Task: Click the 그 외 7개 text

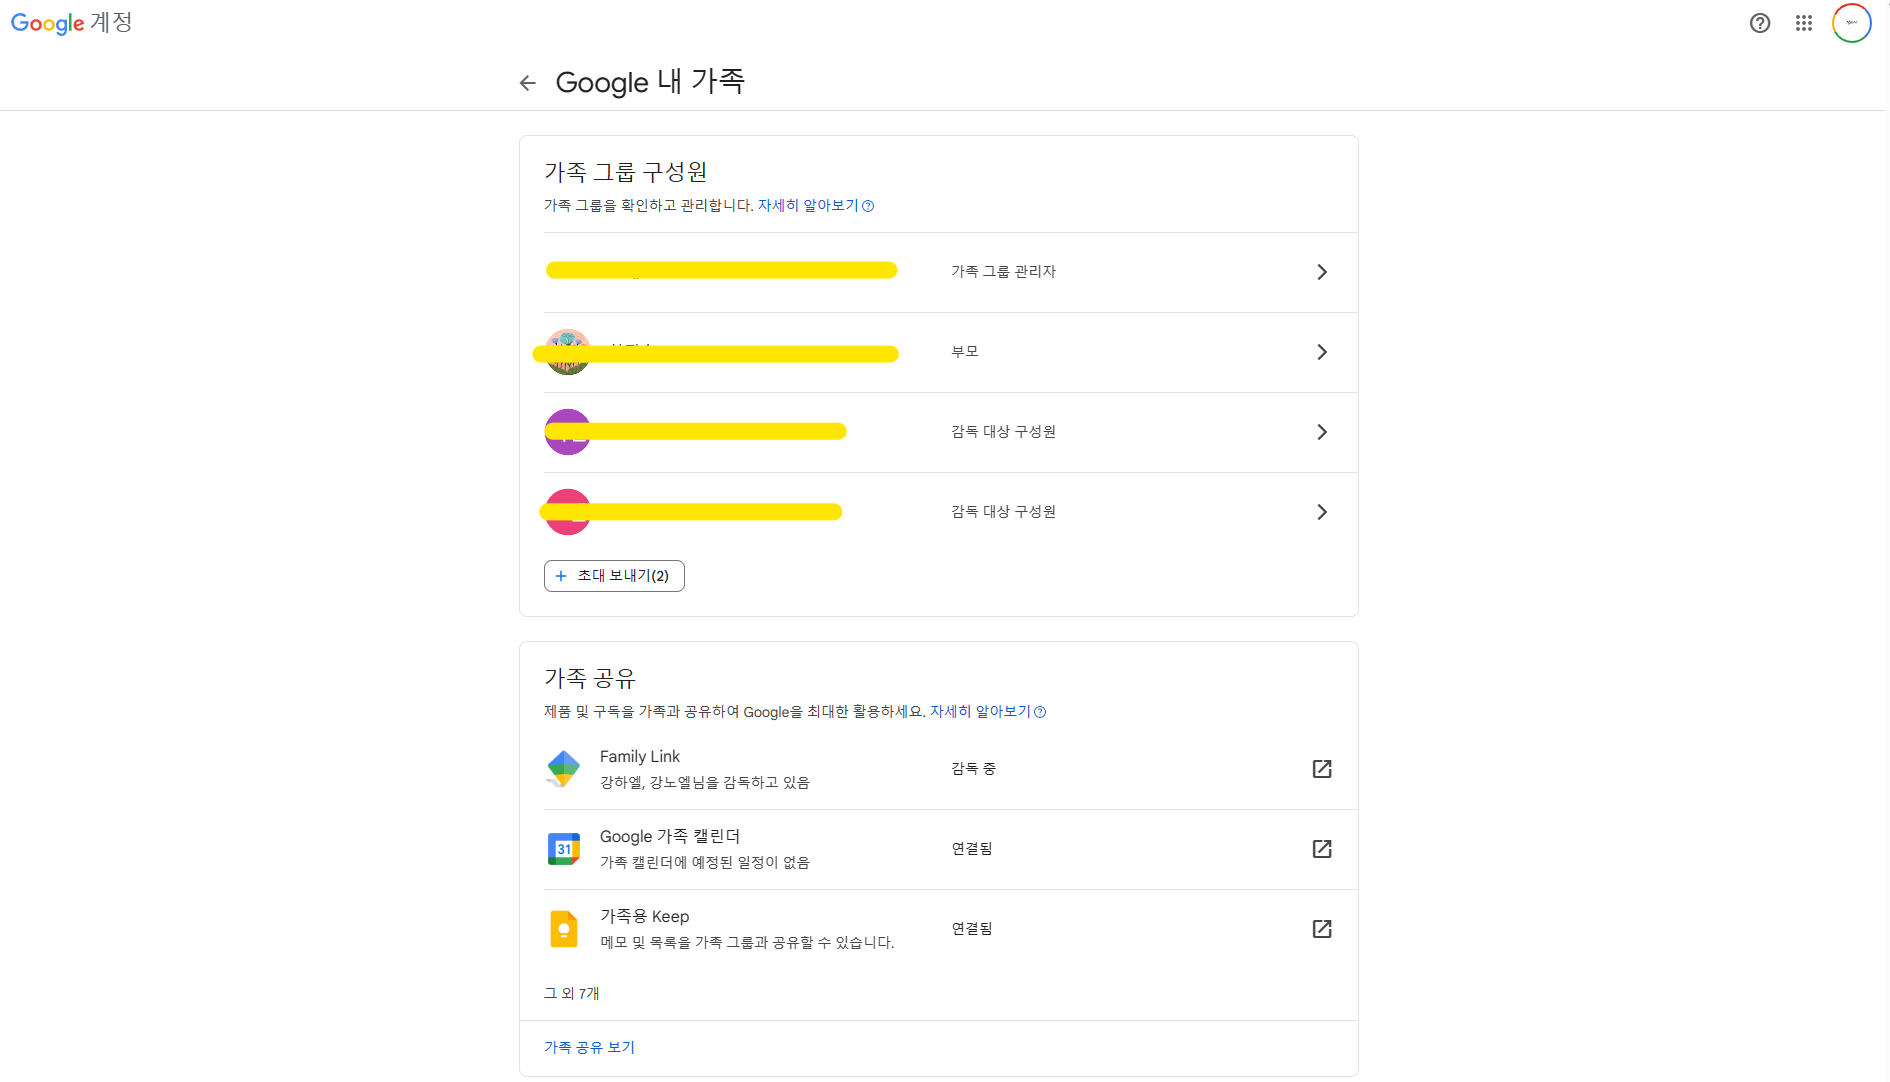Action: 571,993
